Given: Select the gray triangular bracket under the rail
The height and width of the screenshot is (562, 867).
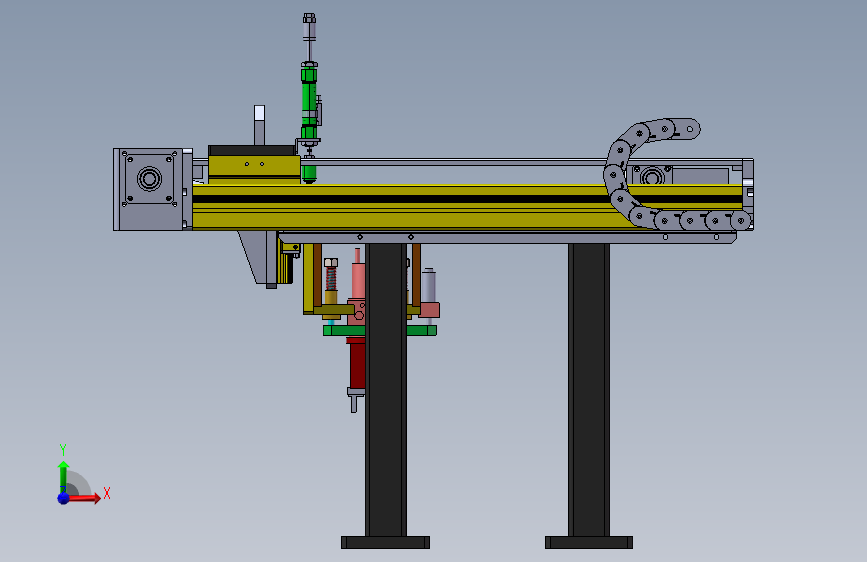Looking at the screenshot, I should point(259,257).
